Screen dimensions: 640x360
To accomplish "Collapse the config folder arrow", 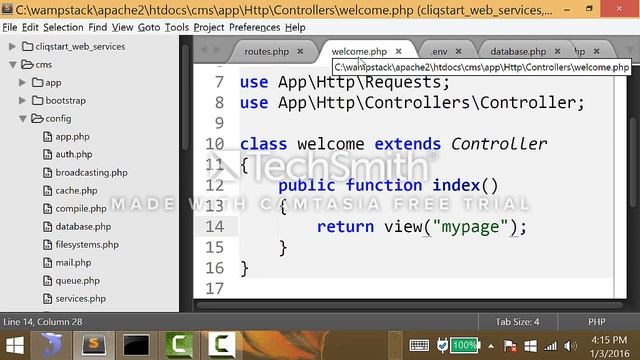I will coord(22,118).
